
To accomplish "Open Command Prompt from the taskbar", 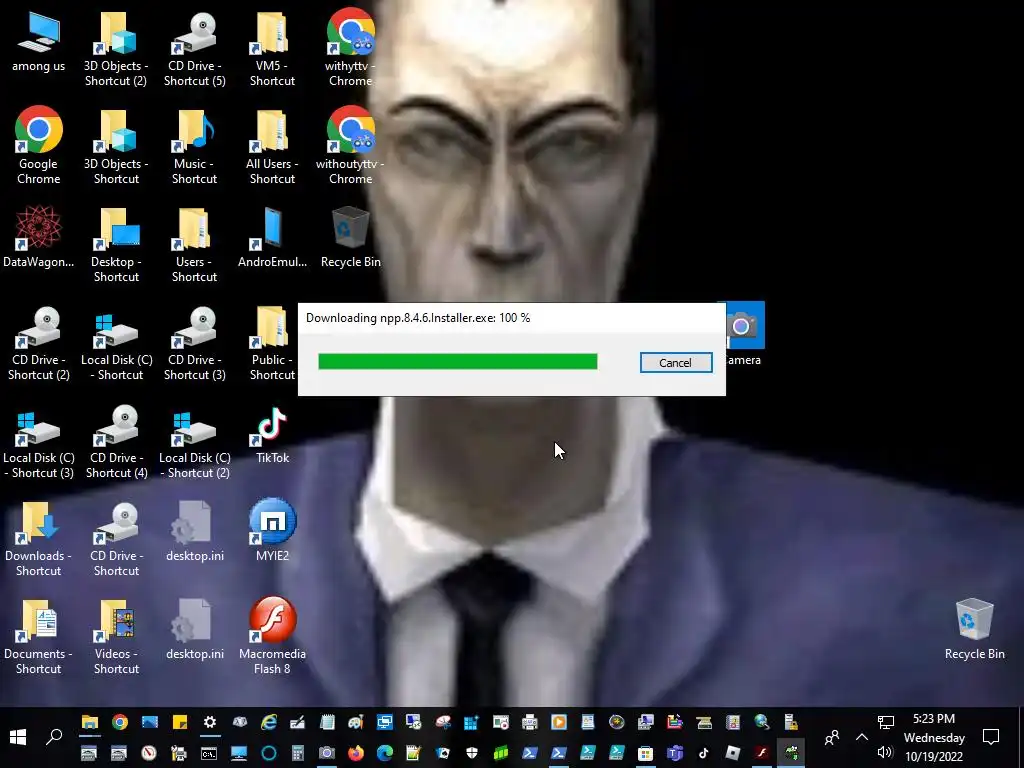I will pyautogui.click(x=209, y=753).
